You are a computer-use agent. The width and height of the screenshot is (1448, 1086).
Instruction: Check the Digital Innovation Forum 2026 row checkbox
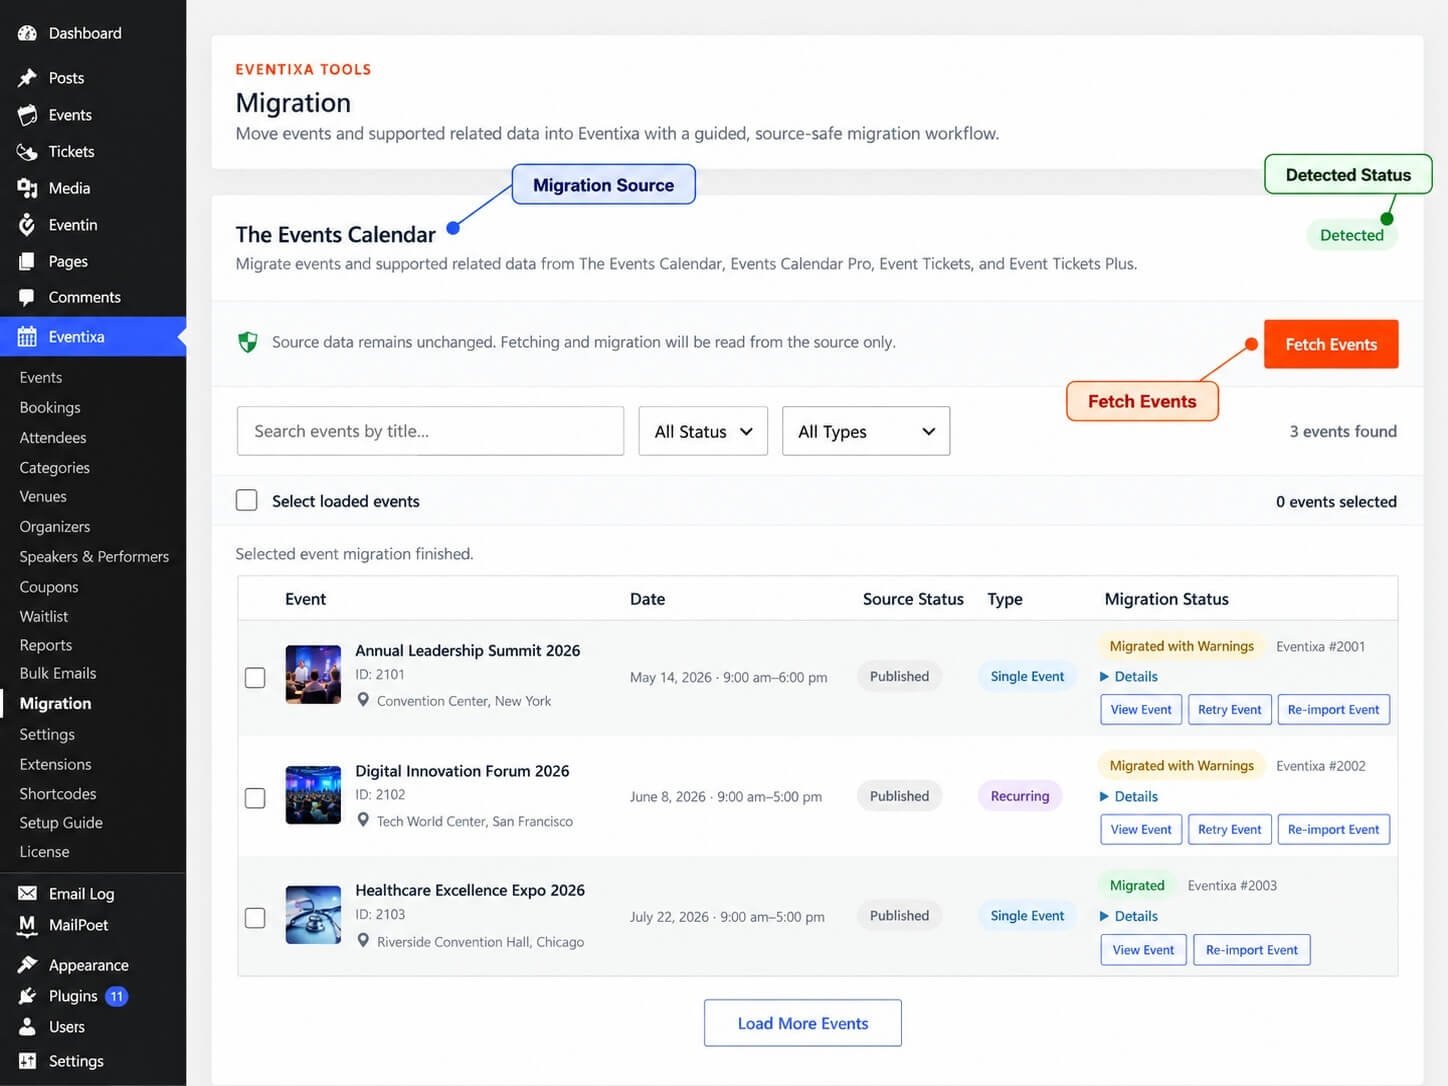(x=255, y=797)
